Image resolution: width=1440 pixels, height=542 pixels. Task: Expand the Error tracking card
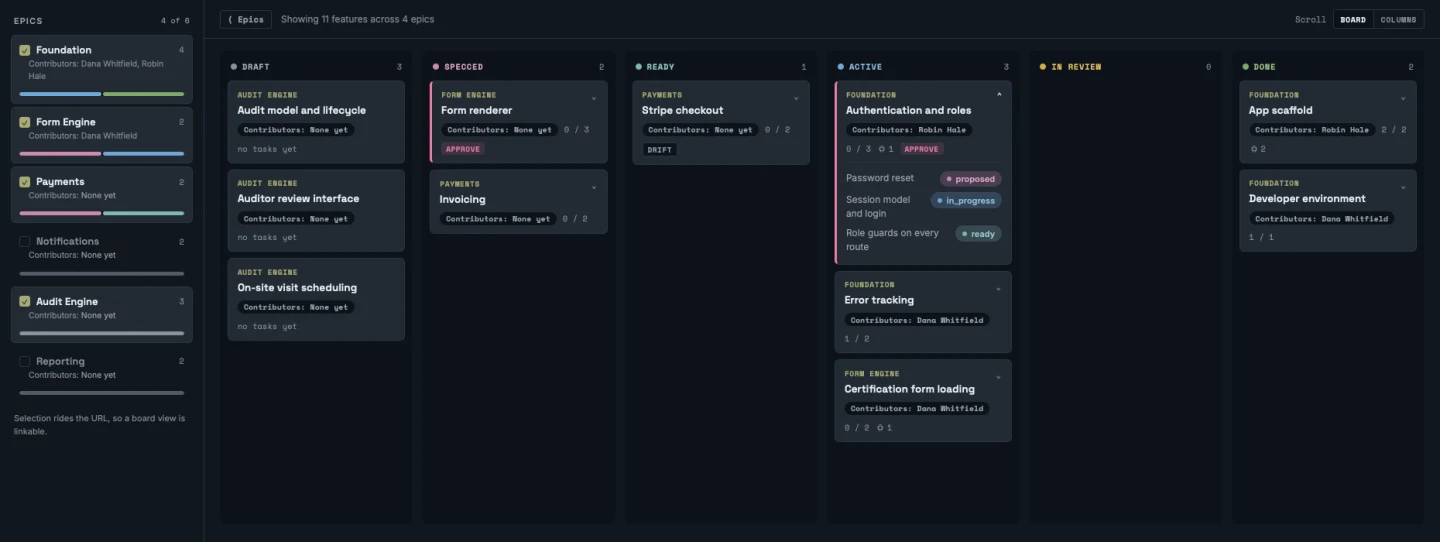(x=998, y=289)
